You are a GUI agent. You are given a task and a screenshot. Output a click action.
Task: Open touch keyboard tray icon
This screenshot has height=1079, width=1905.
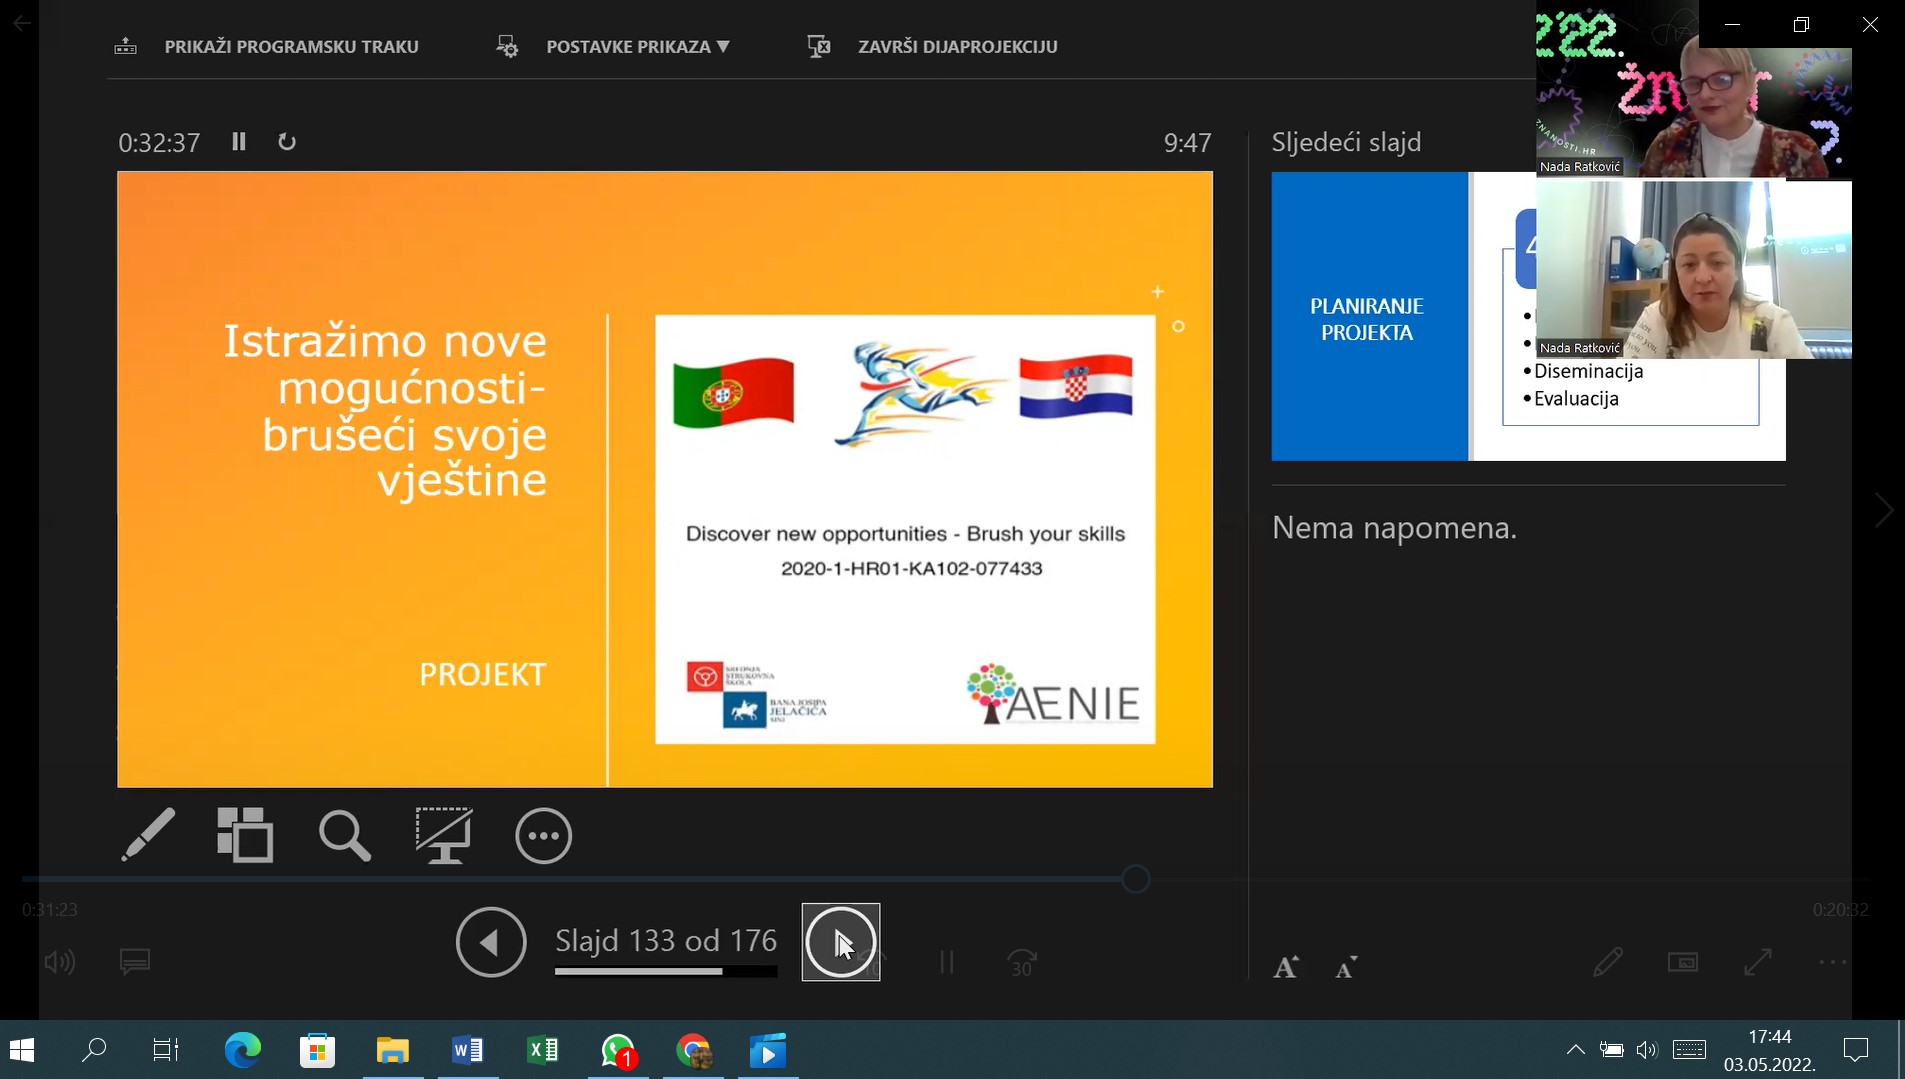point(1689,1050)
